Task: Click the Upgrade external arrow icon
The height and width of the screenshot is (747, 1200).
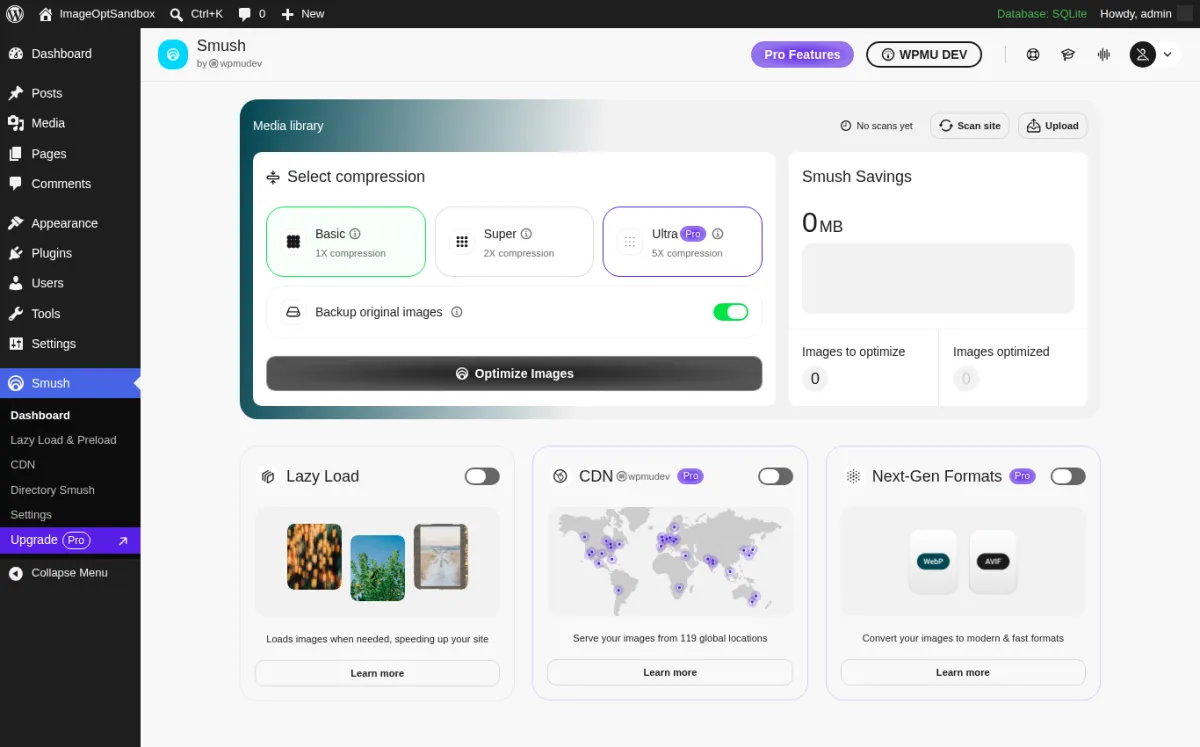Action: pyautogui.click(x=122, y=541)
